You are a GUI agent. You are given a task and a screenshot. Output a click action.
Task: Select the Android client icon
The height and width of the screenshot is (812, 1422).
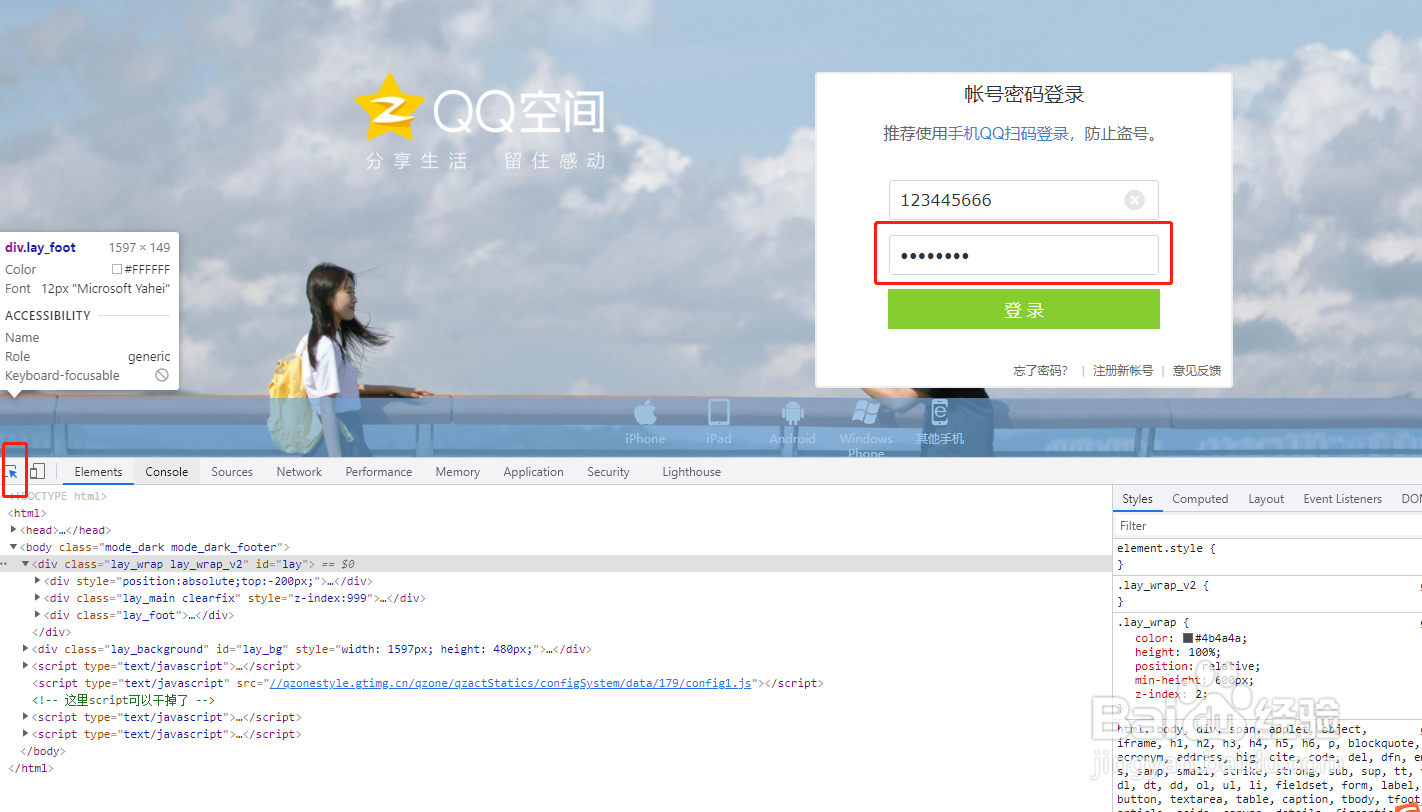tap(792, 413)
